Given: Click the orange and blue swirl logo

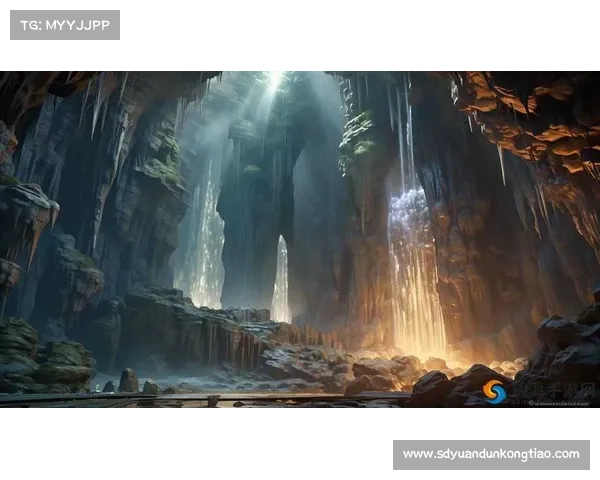Looking at the screenshot, I should [x=495, y=390].
